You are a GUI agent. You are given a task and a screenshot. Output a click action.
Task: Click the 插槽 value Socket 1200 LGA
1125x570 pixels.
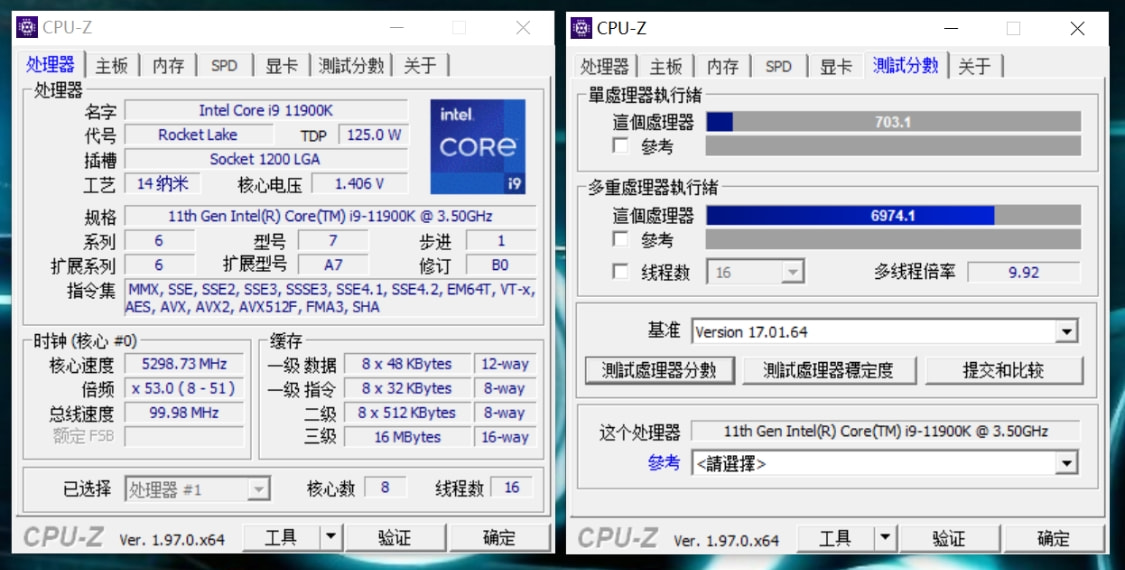click(x=266, y=159)
